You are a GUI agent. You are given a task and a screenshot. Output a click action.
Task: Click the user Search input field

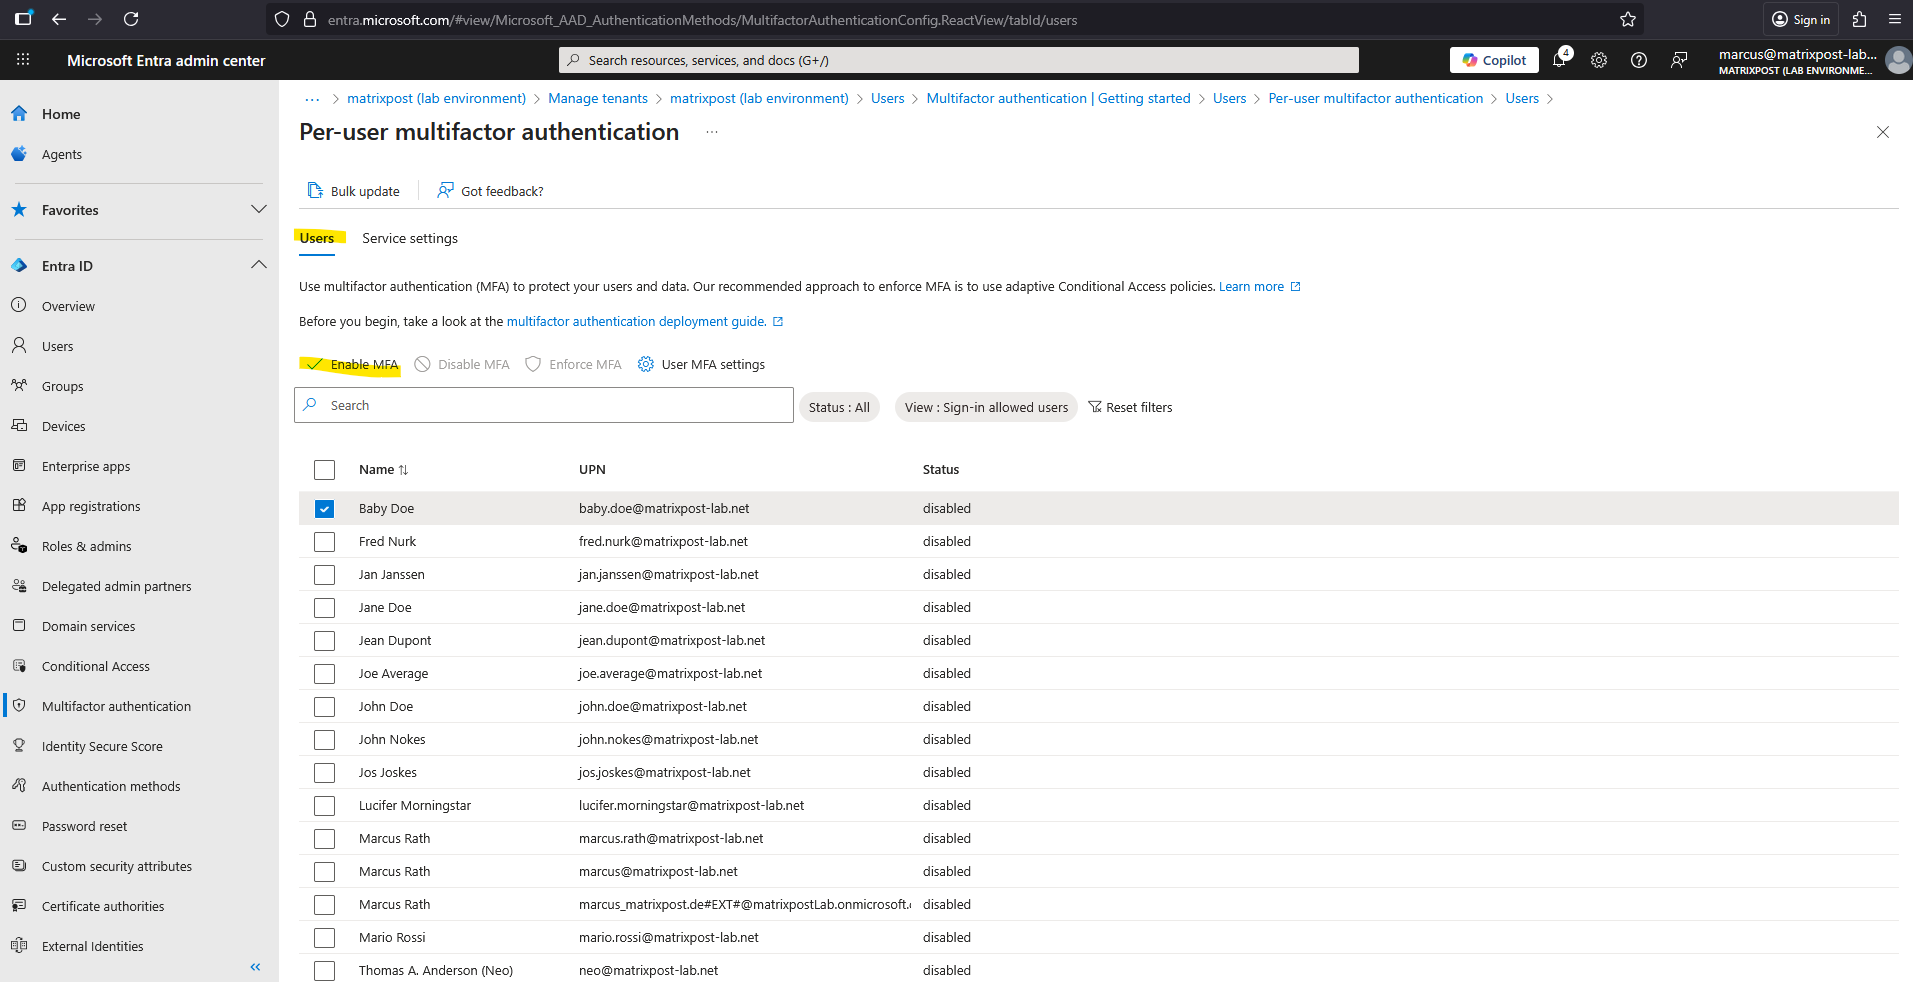544,405
